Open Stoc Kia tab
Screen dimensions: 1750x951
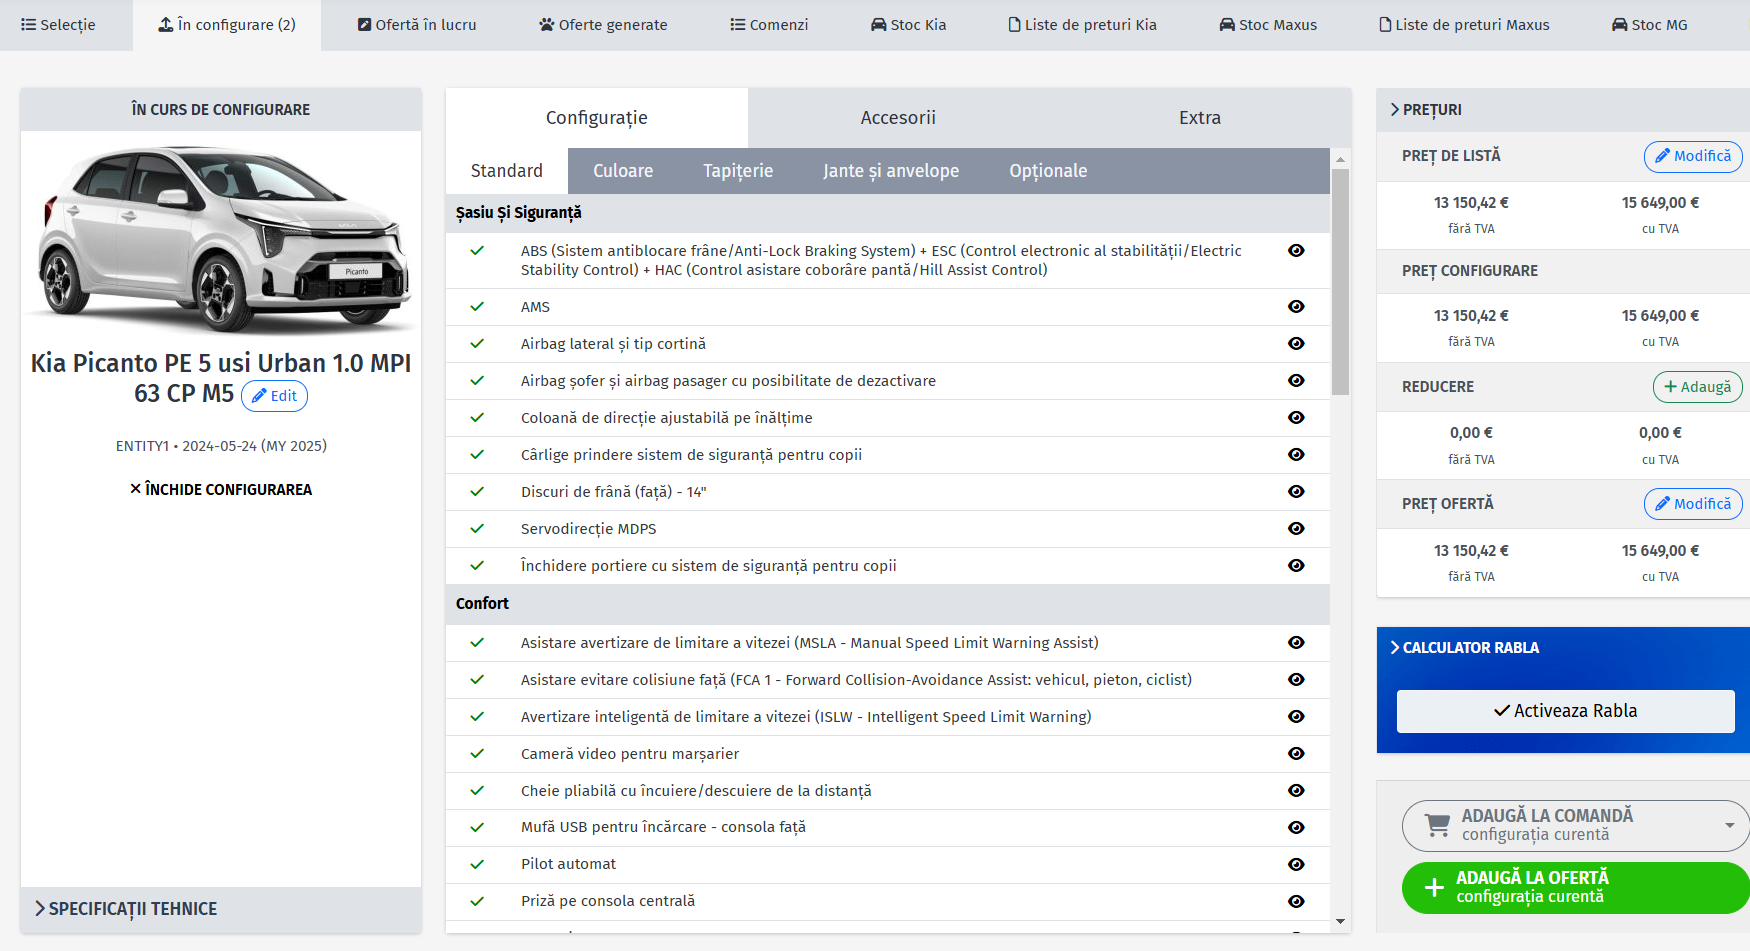pos(908,25)
